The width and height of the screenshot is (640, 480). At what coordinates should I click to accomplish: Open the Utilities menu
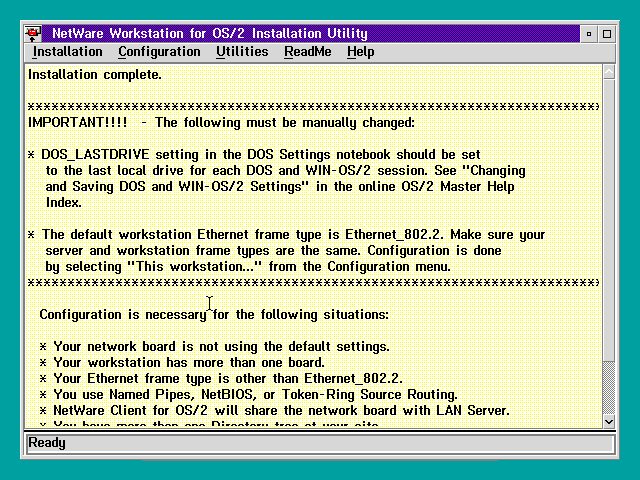click(x=242, y=52)
